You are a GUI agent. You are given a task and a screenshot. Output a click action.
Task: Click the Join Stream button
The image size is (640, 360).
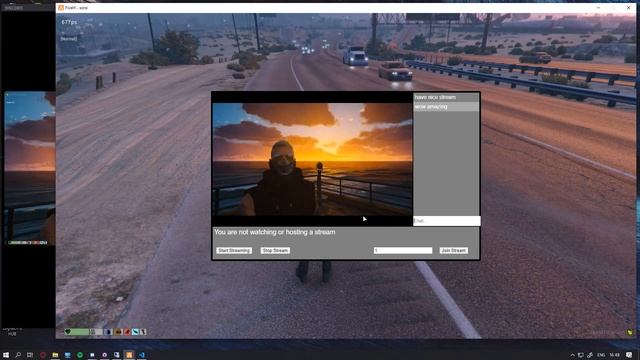(453, 250)
